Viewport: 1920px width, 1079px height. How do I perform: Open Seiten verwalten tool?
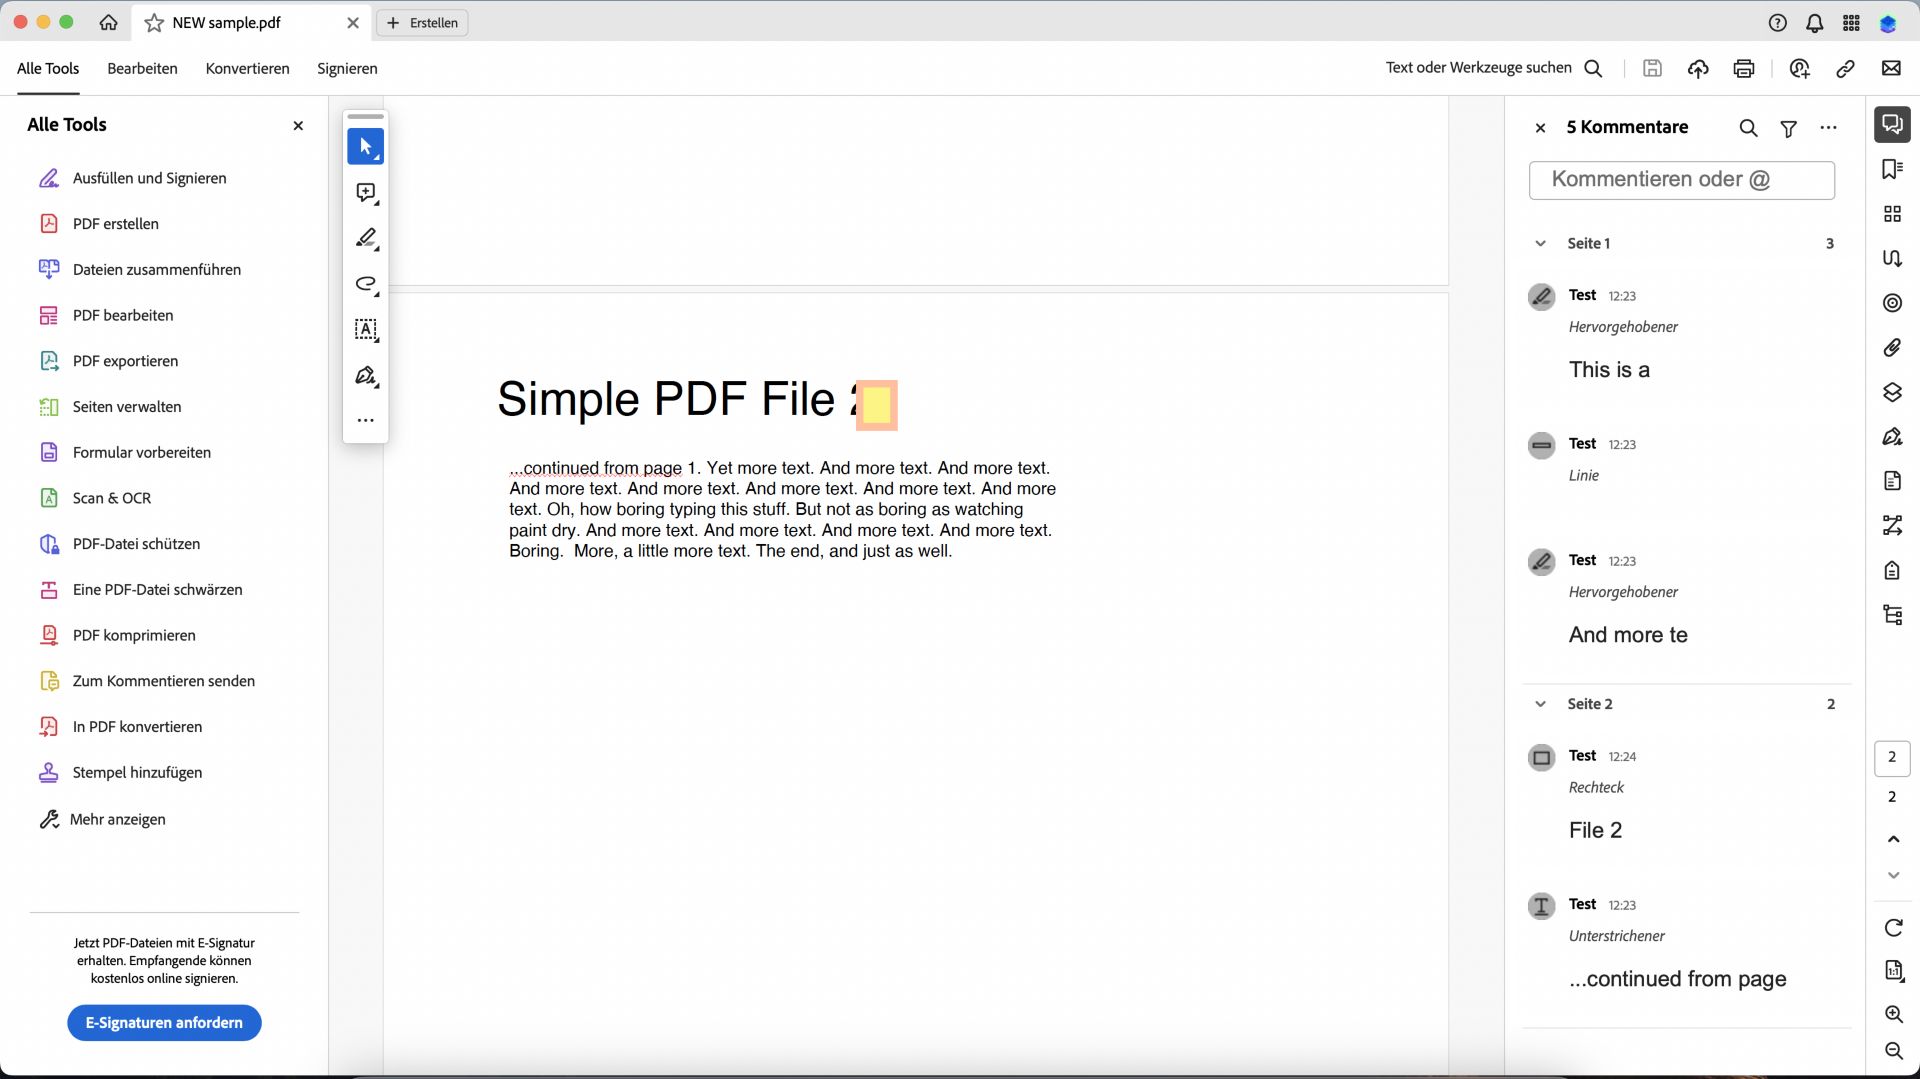coord(110,407)
